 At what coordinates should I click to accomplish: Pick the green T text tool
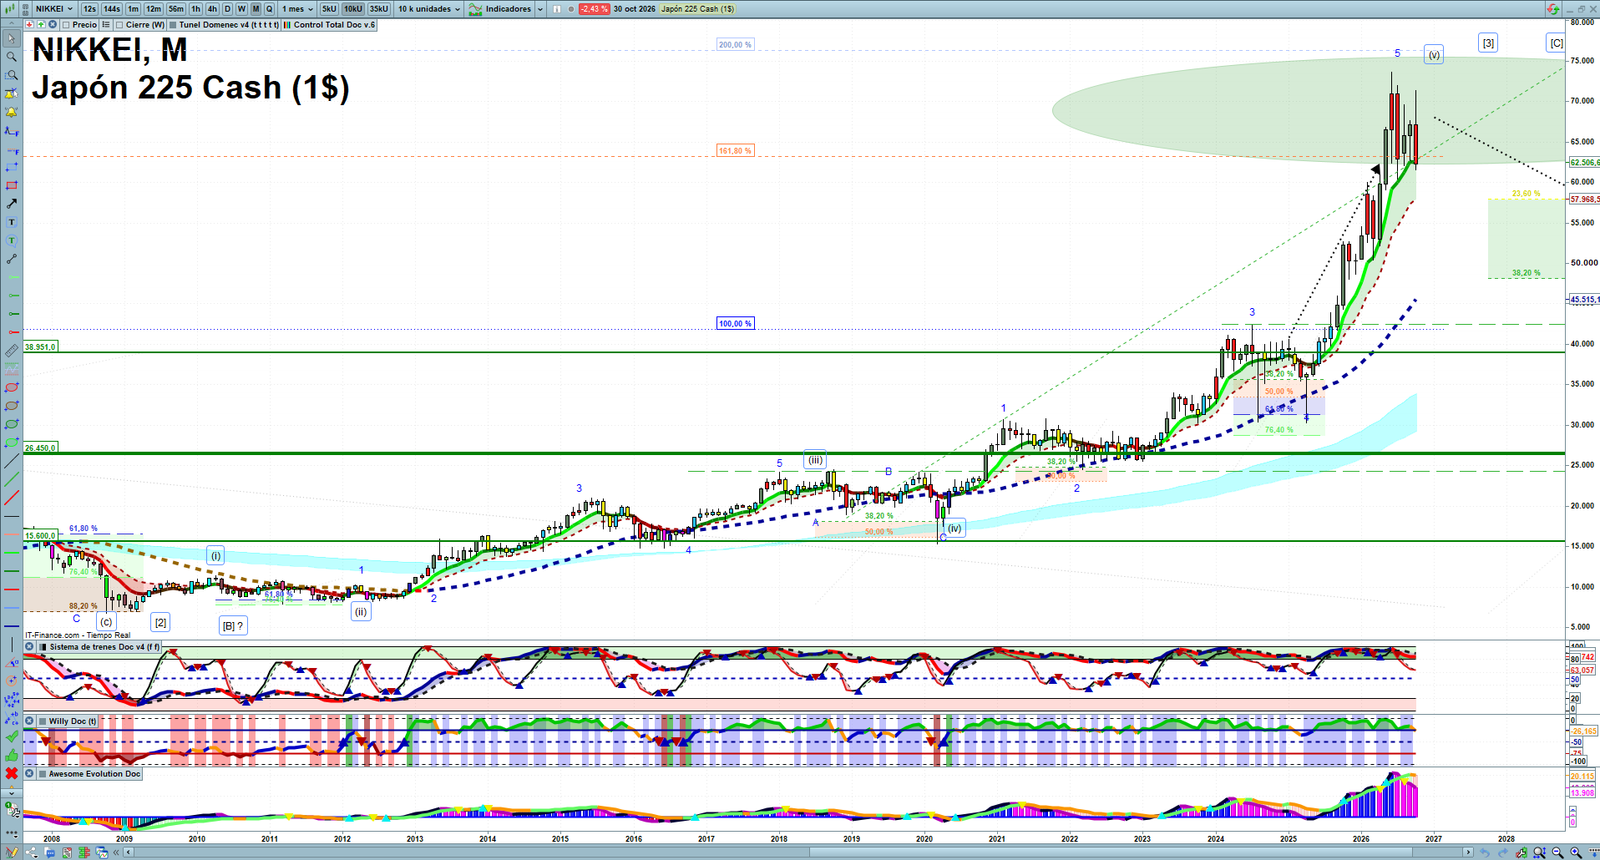click(12, 240)
